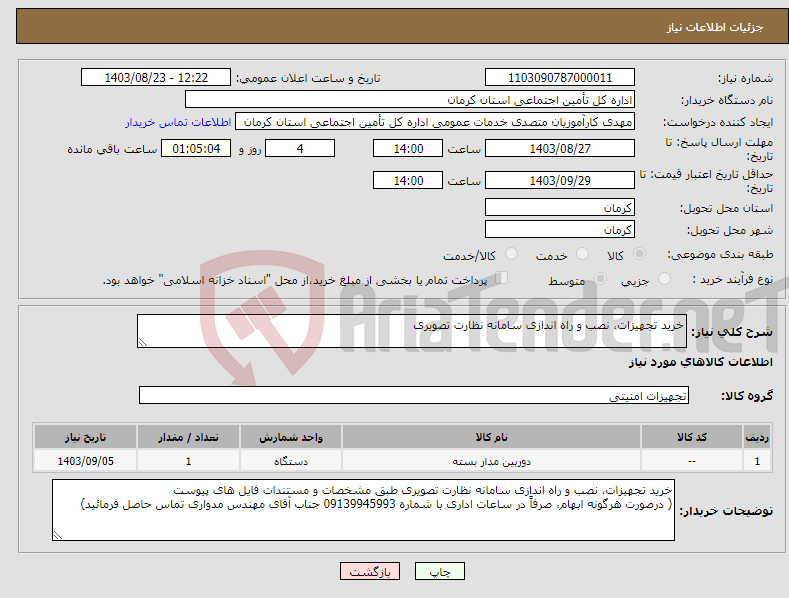The height and width of the screenshot is (598, 789).
Task: Click the price validity time 14:00 field
Action: point(408,180)
